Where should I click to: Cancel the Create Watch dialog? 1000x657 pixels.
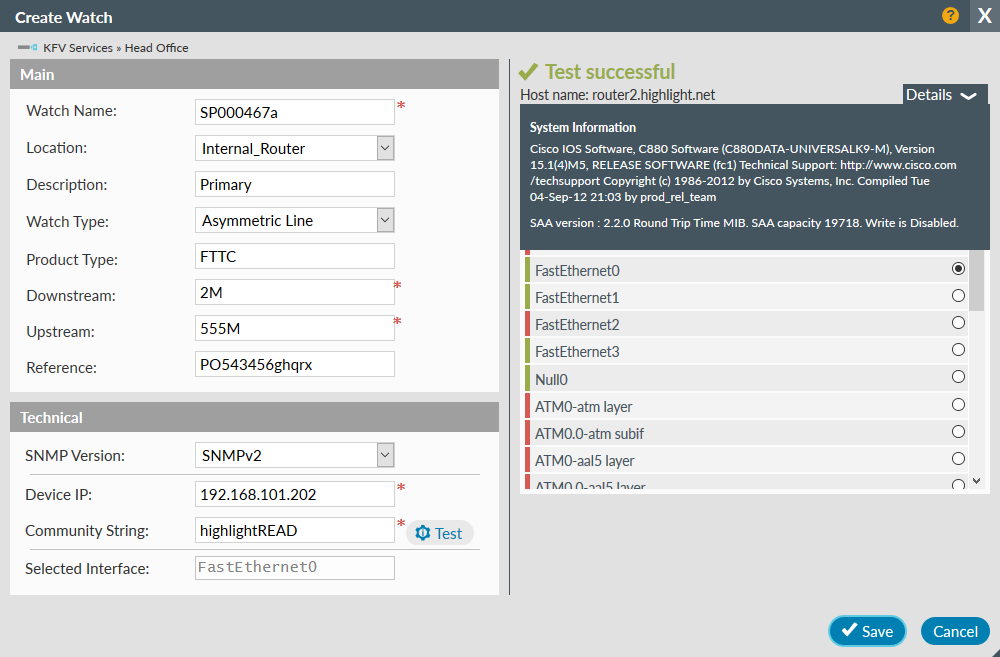pos(955,631)
